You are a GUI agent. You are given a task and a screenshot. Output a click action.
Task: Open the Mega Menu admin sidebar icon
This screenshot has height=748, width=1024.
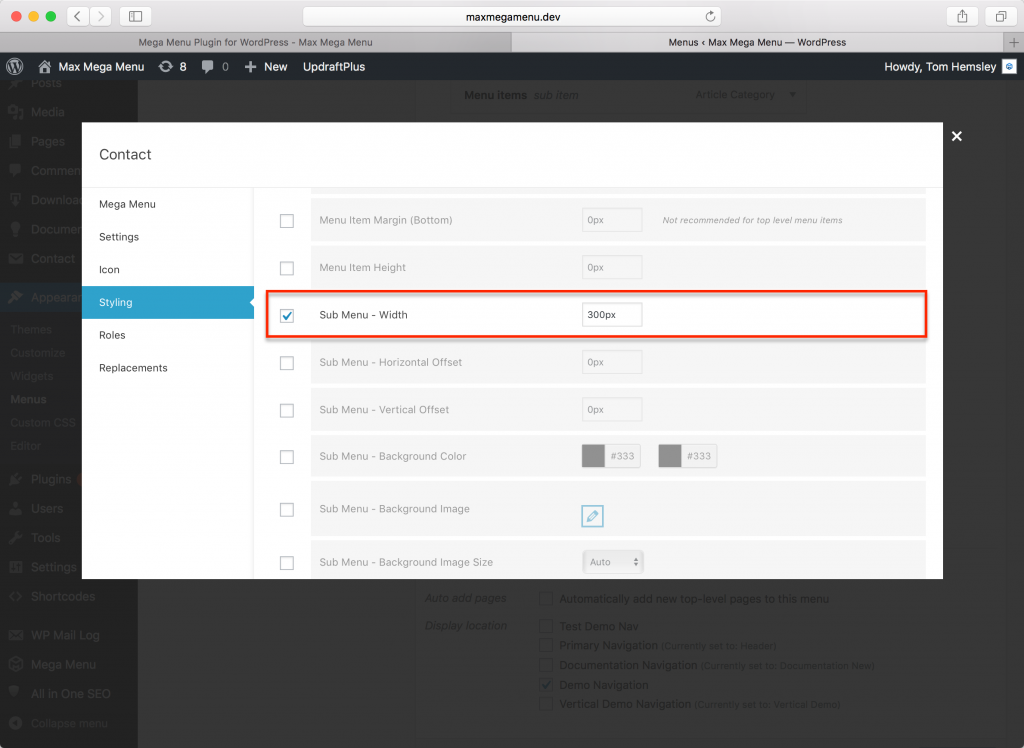[x=15, y=664]
